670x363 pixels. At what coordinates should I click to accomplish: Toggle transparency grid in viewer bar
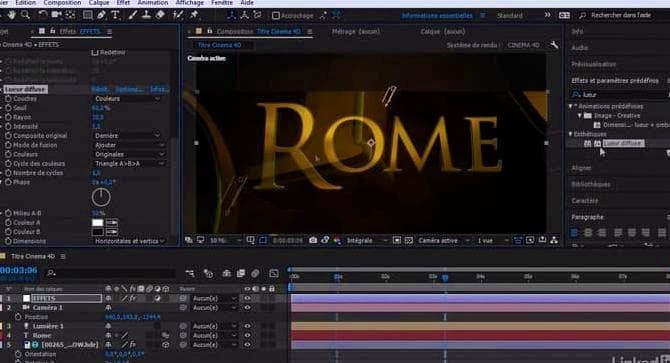click(409, 240)
